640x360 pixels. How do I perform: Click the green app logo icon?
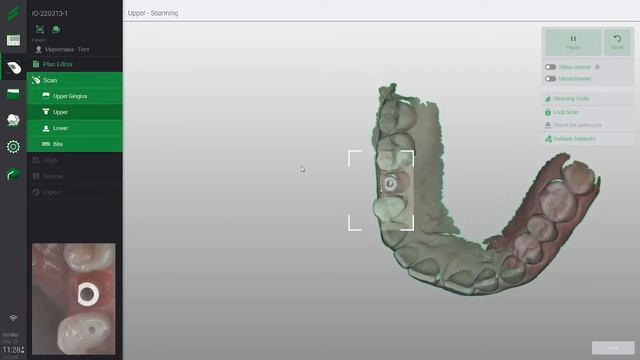(13, 13)
